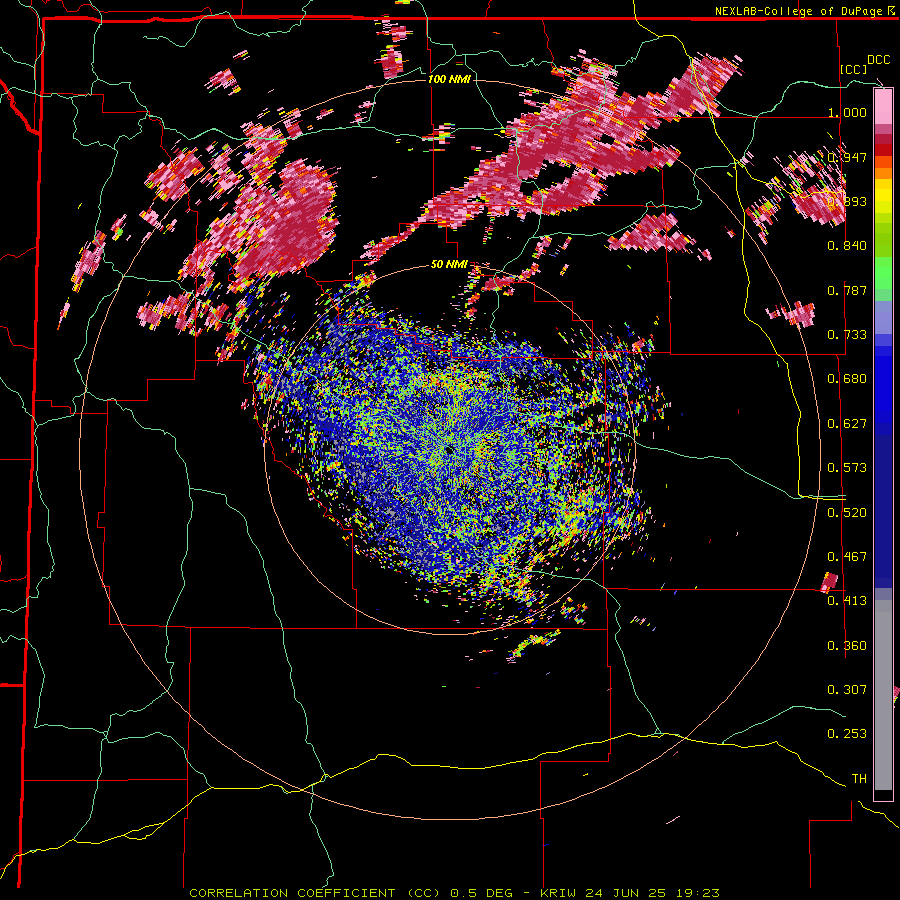The height and width of the screenshot is (900, 900).
Task: Click the TH threshold label
Action: (859, 779)
